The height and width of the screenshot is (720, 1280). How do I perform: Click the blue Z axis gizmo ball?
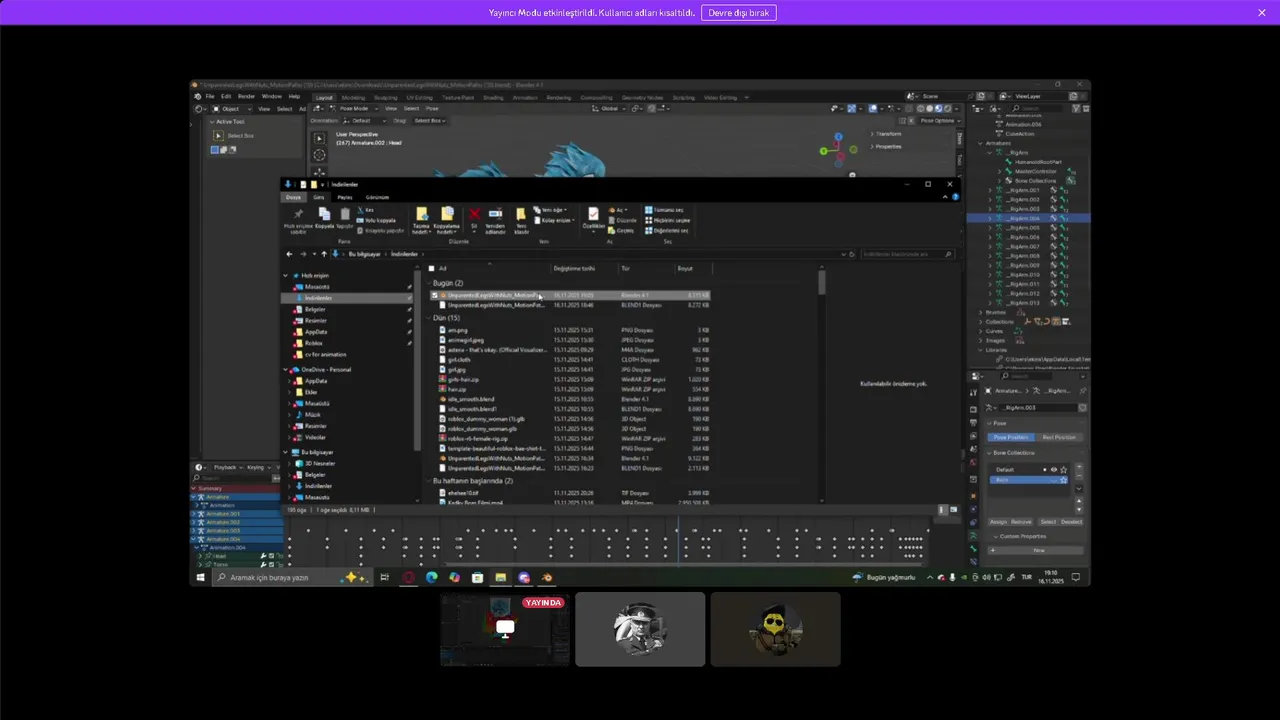[838, 136]
